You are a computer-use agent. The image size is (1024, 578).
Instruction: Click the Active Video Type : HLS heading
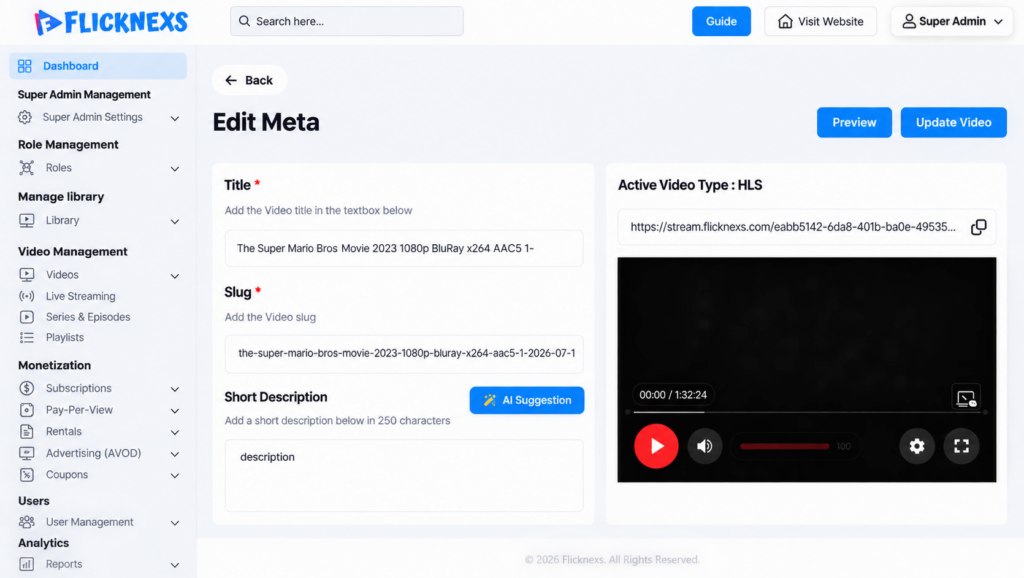click(x=690, y=185)
